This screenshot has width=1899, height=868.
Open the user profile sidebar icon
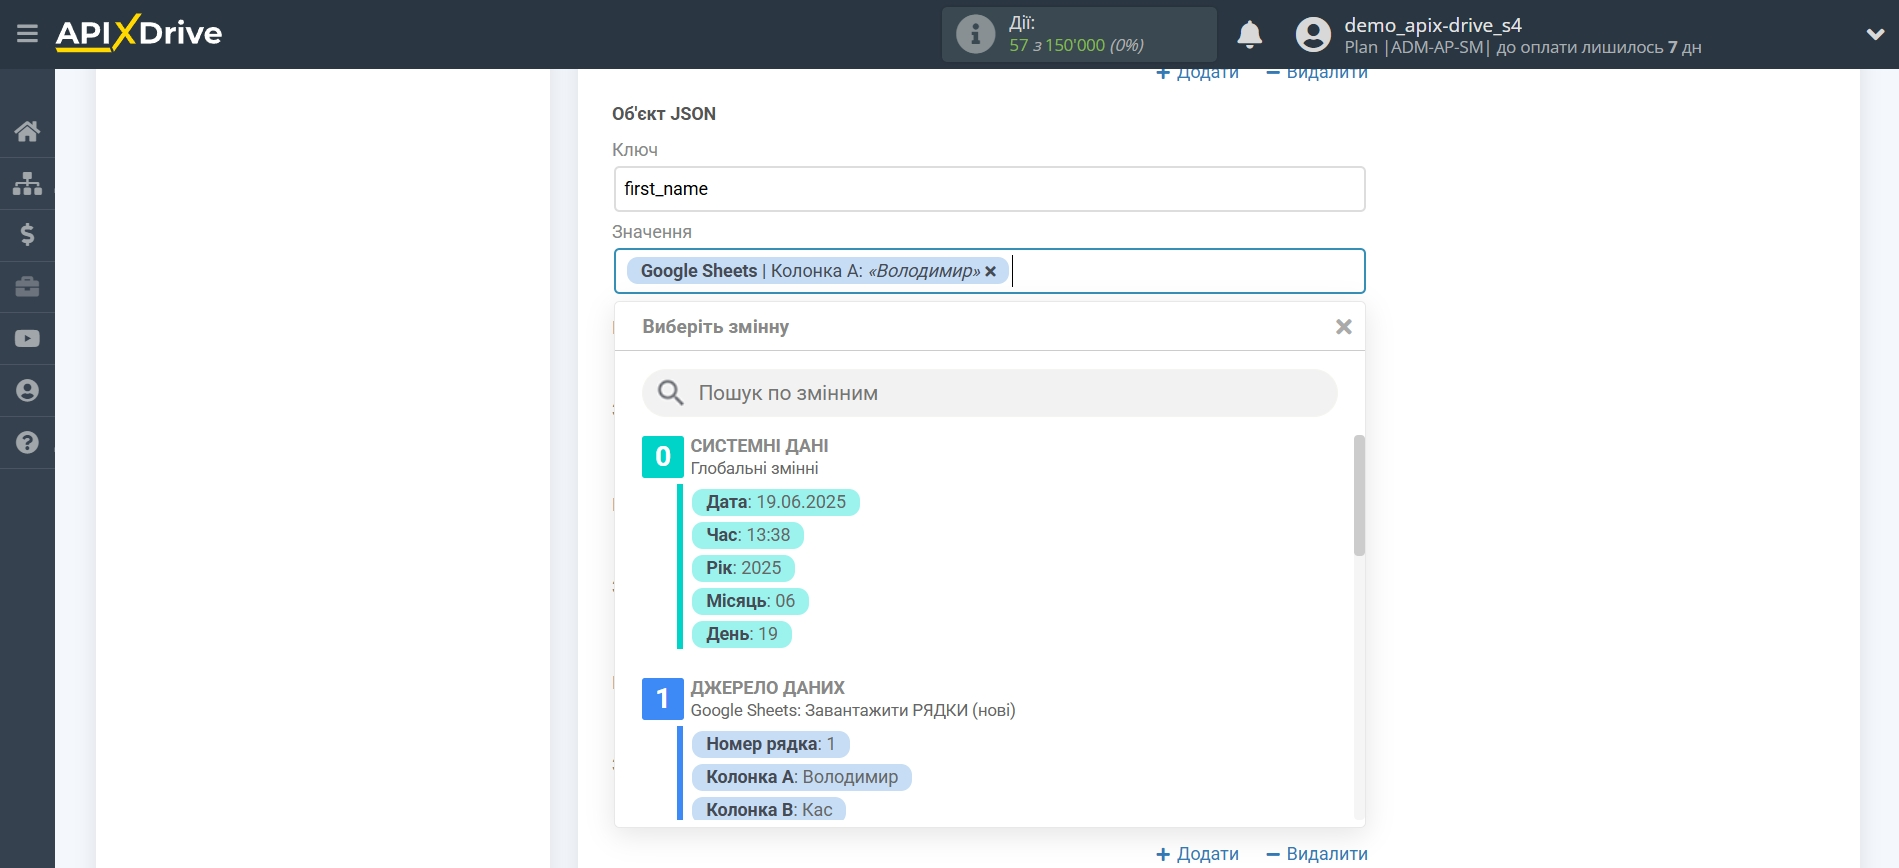(x=27, y=391)
